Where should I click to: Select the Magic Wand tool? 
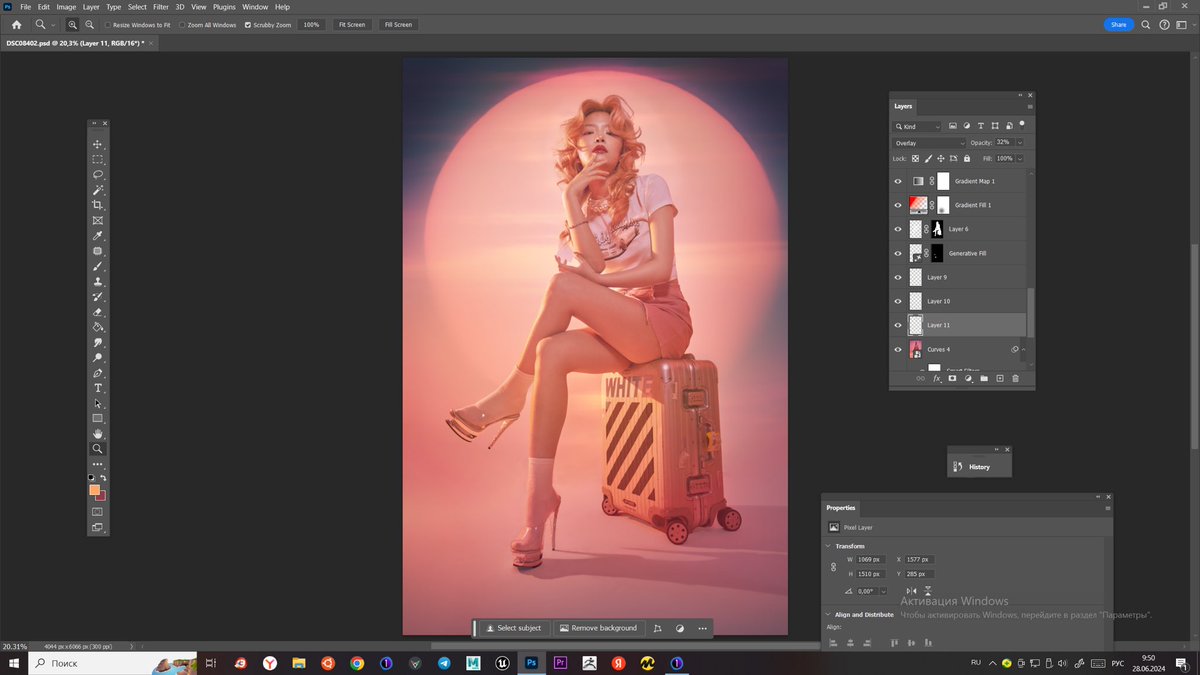(x=98, y=190)
